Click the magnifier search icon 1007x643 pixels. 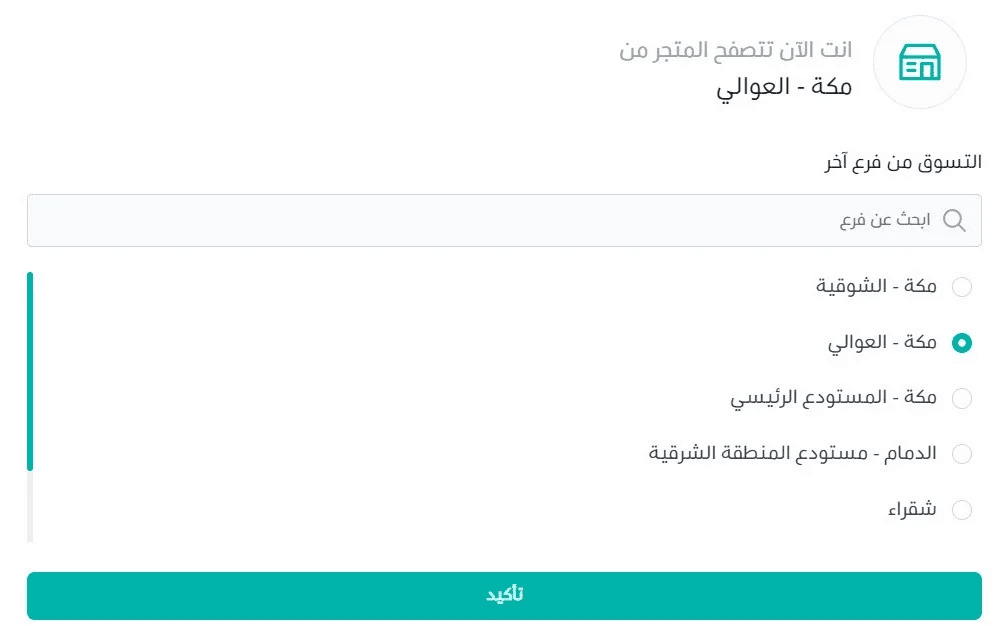954,220
